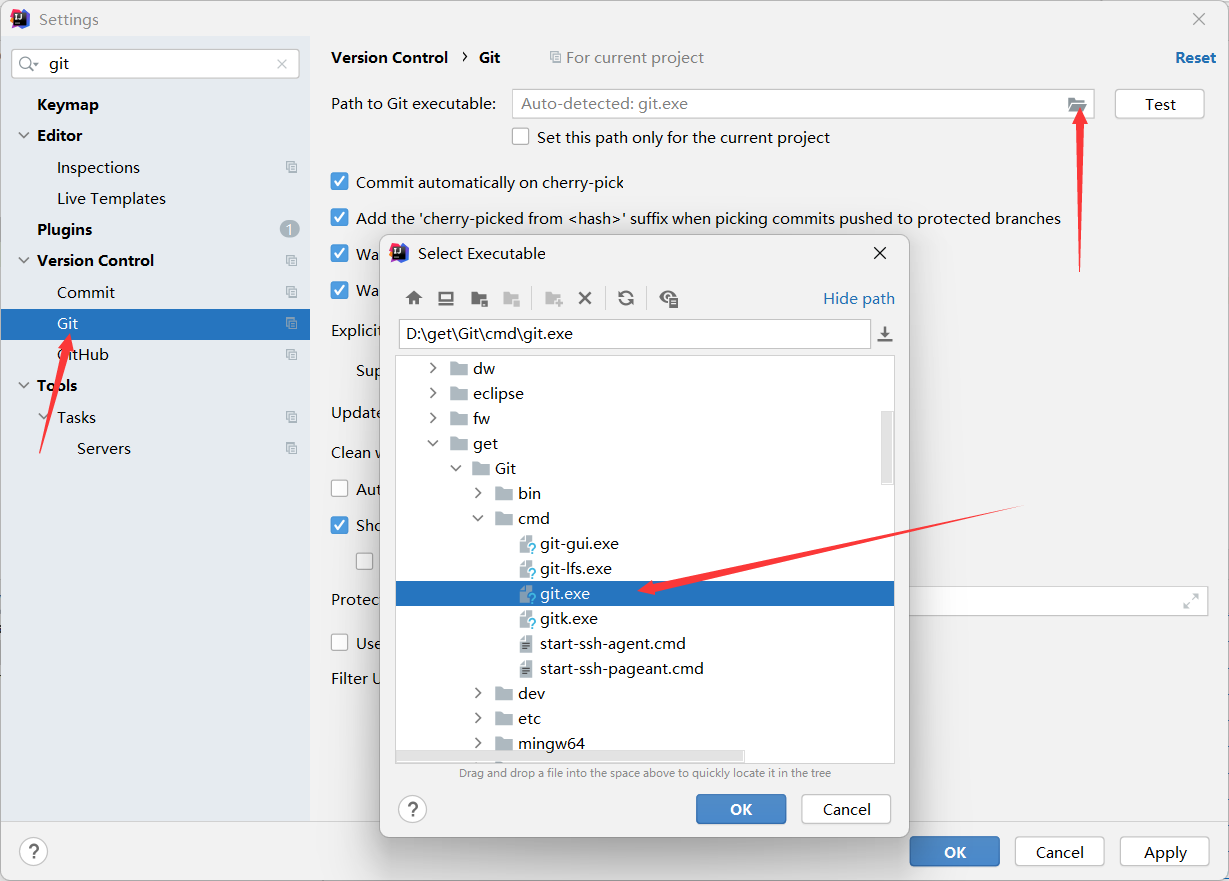Open help in the Settings window
This screenshot has height=881, width=1229.
coord(34,851)
